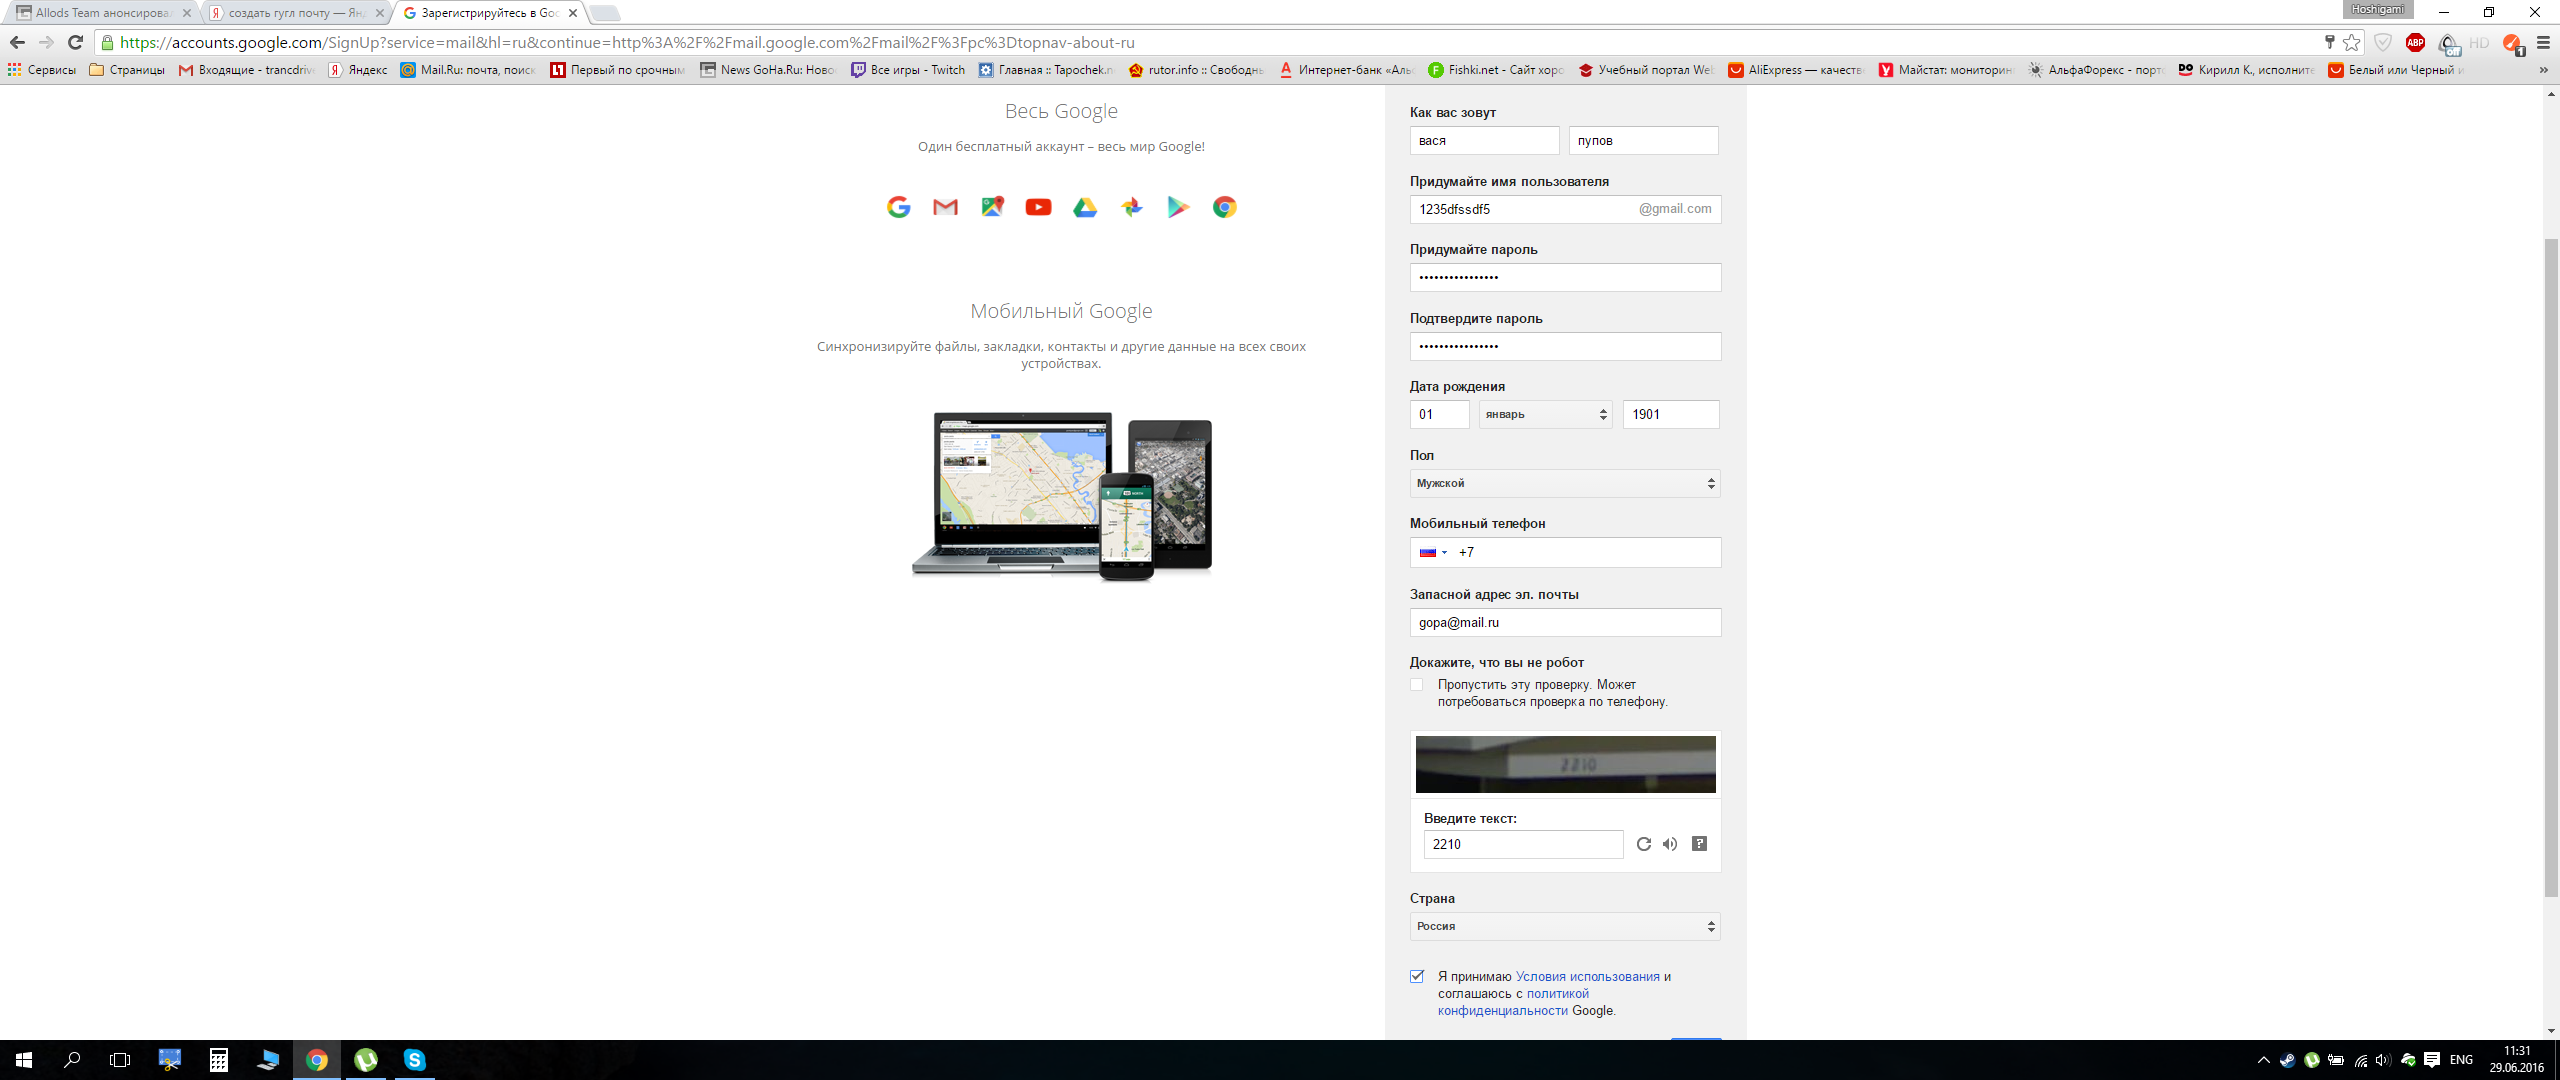Viewport: 2560px width, 1080px height.
Task: Expand the gender dropdown Мужской
Action: (x=1565, y=483)
